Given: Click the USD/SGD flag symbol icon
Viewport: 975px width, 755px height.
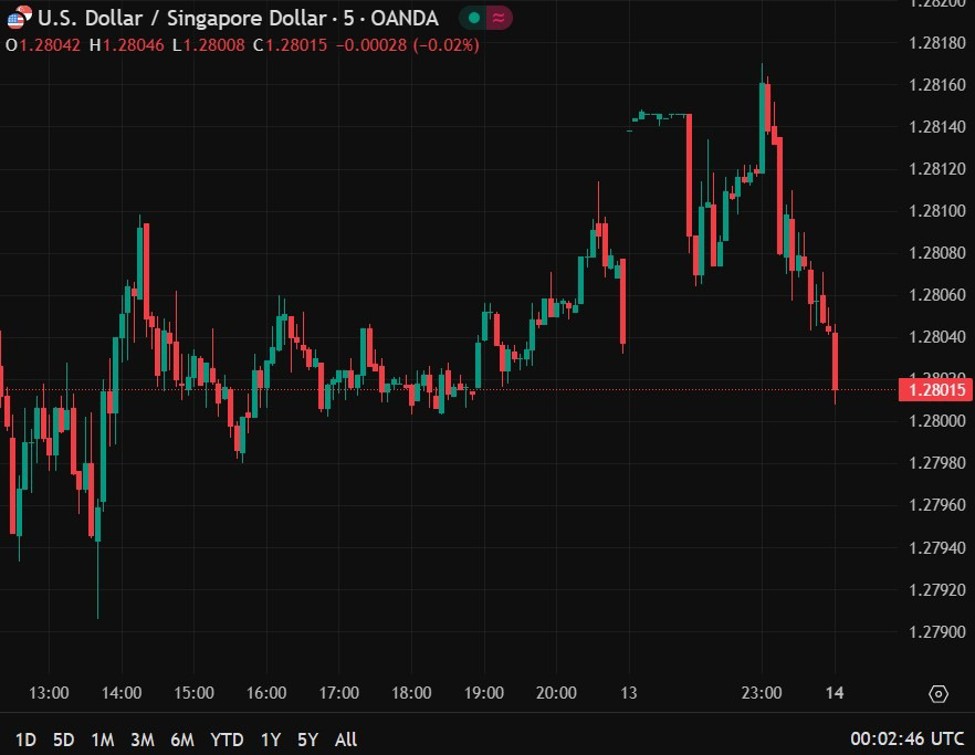Looking at the screenshot, I should 19,17.
